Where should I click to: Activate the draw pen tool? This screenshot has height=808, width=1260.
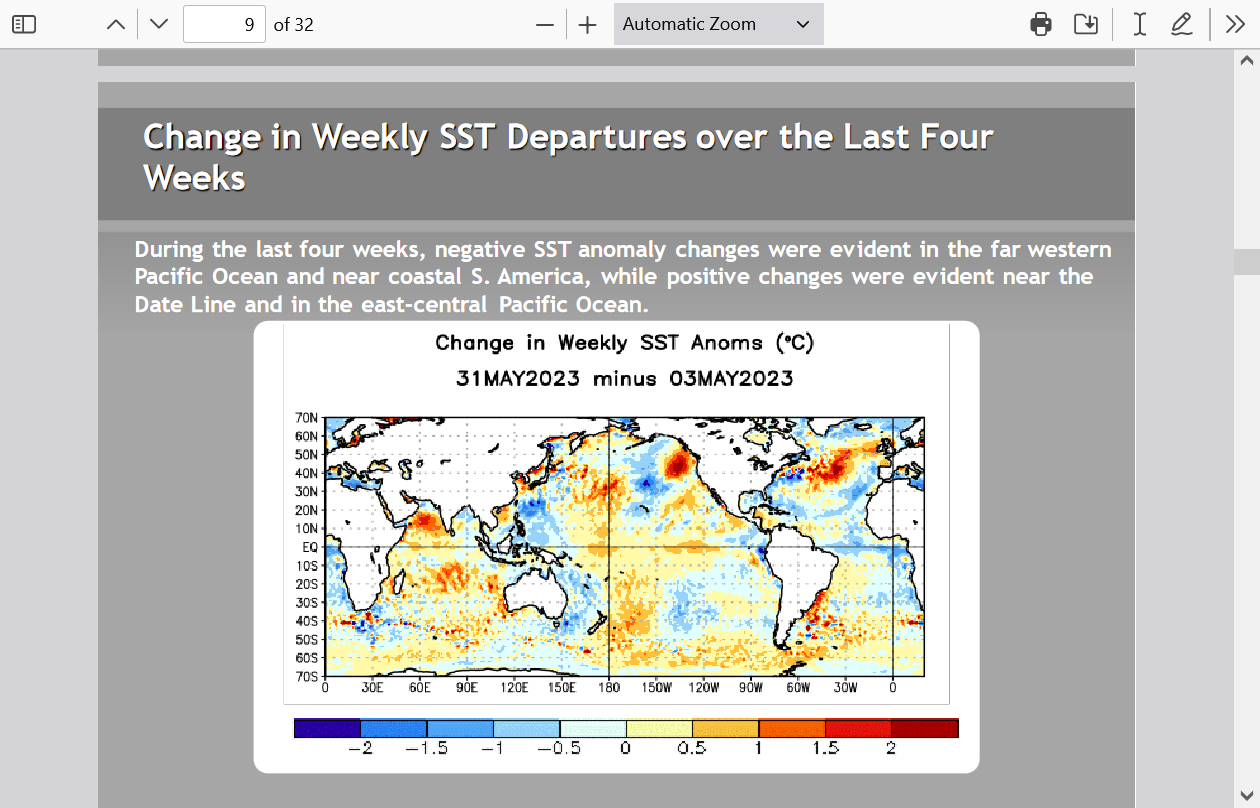click(1182, 24)
